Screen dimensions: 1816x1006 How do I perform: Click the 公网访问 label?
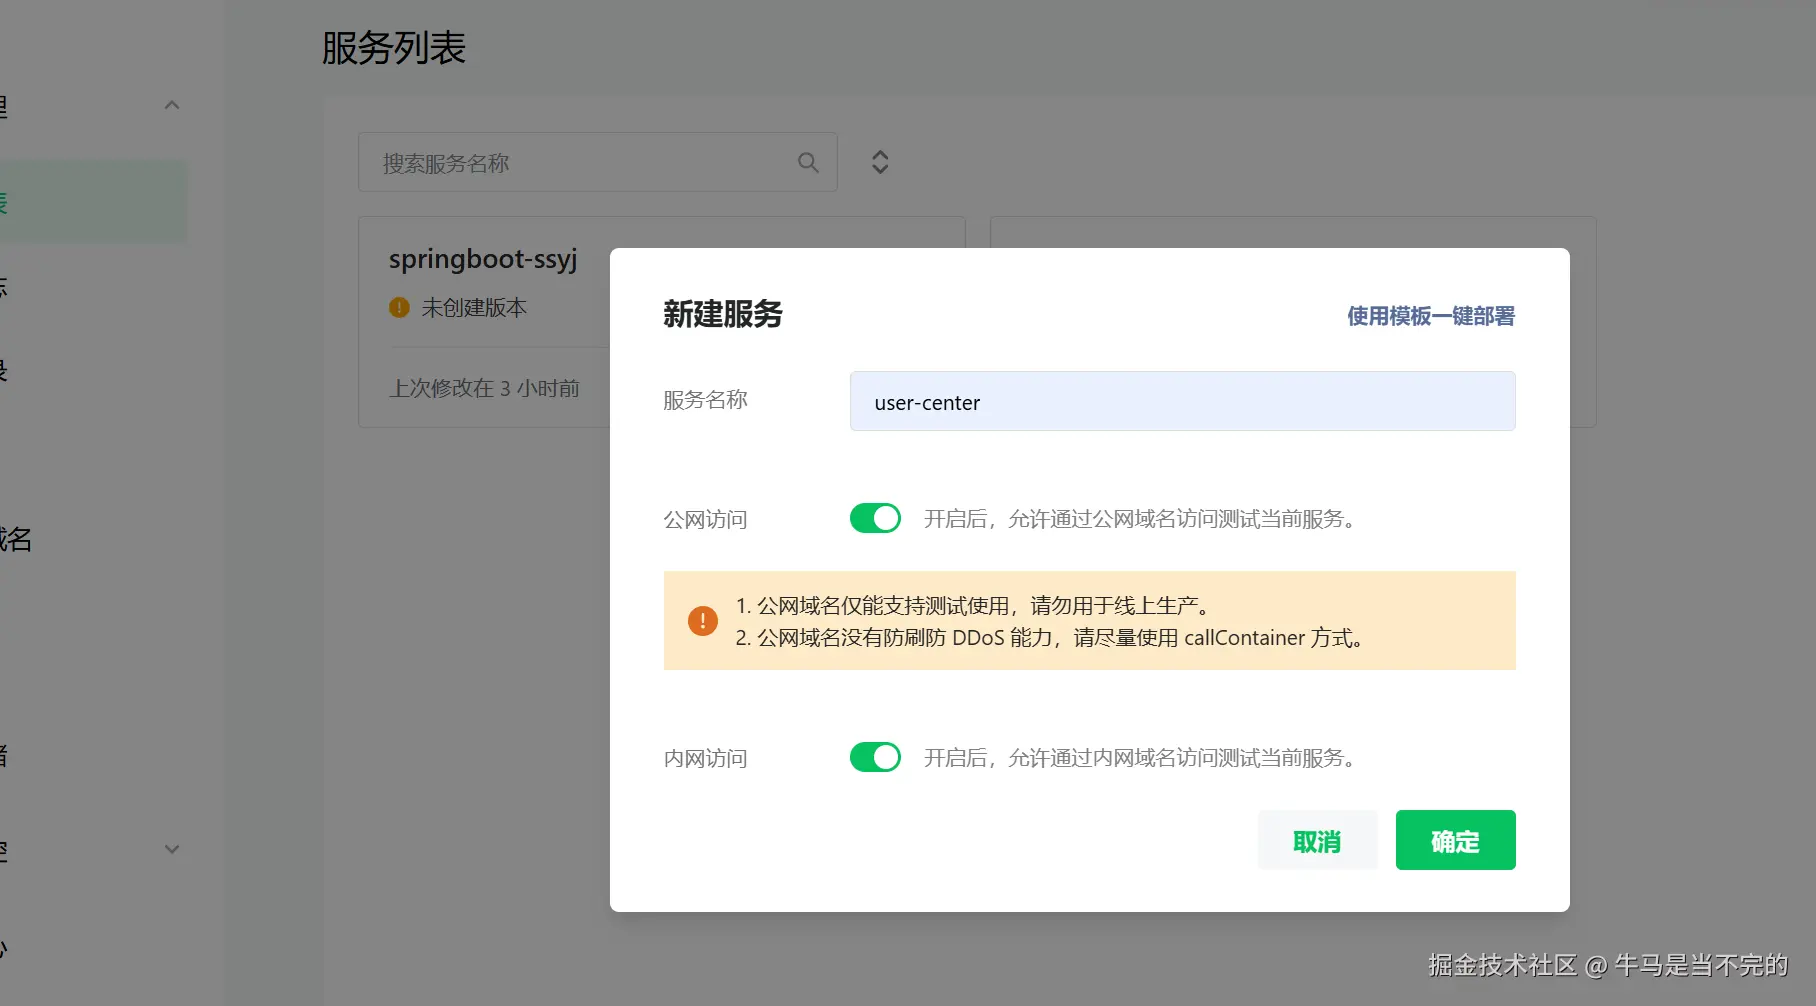point(706,519)
